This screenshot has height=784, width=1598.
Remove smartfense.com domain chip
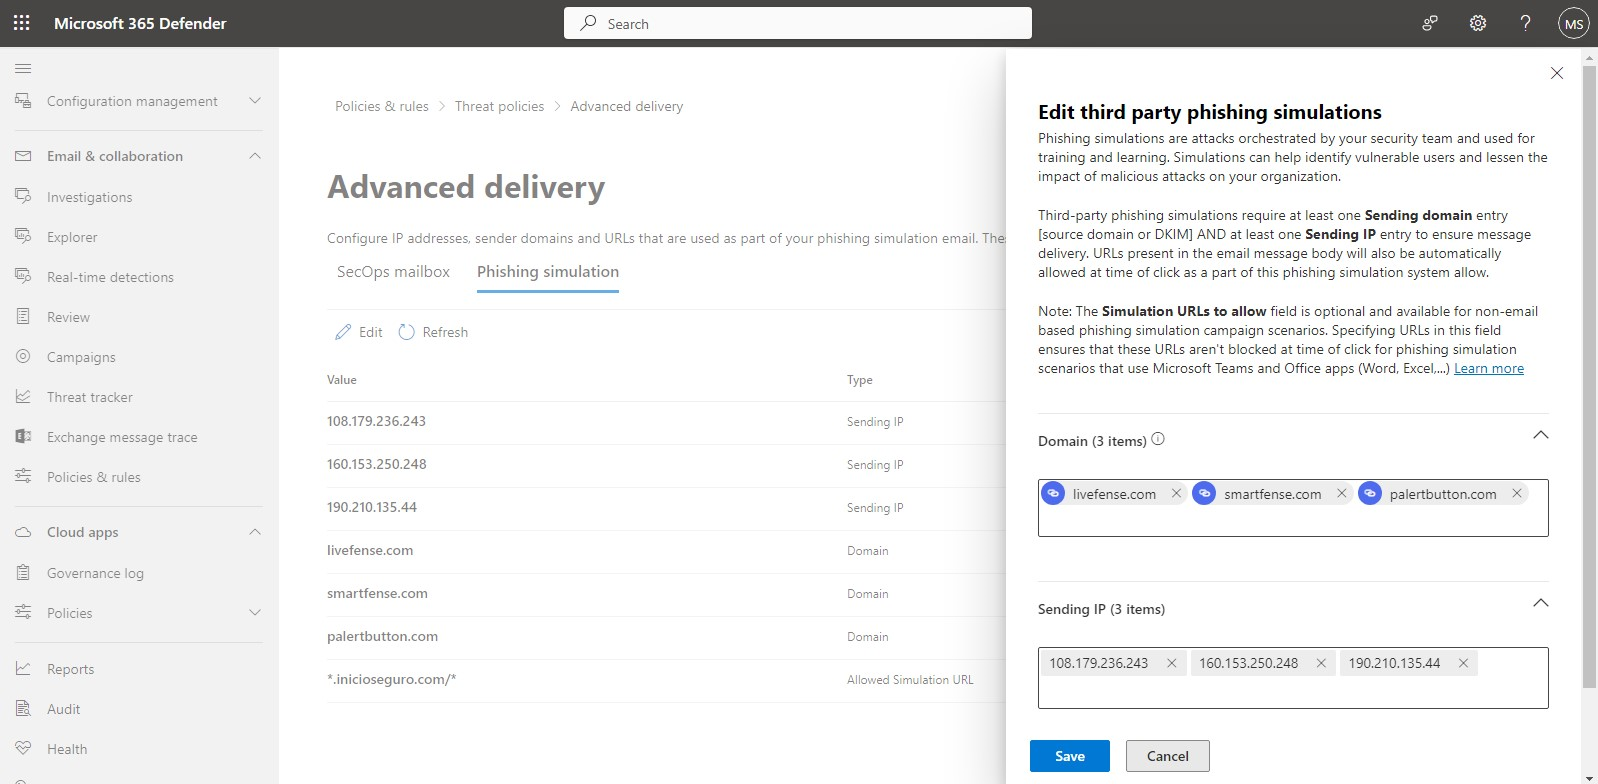click(x=1342, y=493)
